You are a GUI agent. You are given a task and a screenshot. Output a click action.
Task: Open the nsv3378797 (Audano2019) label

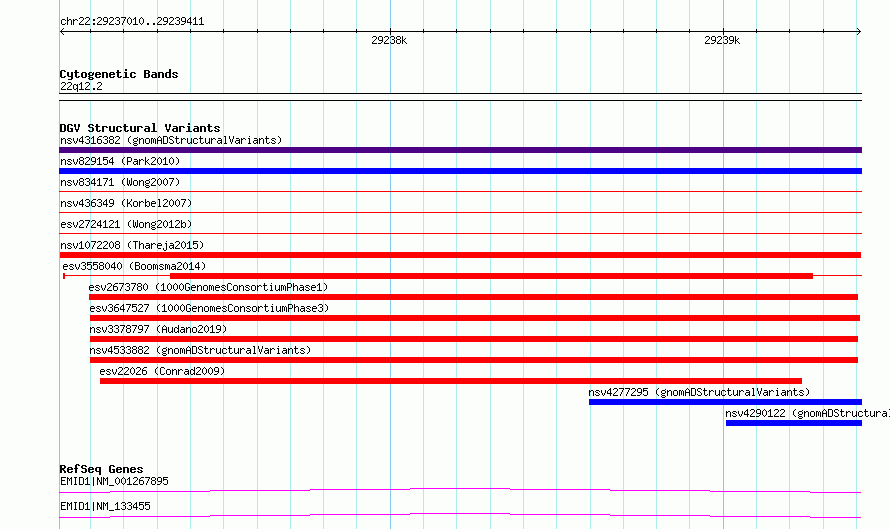(x=158, y=329)
